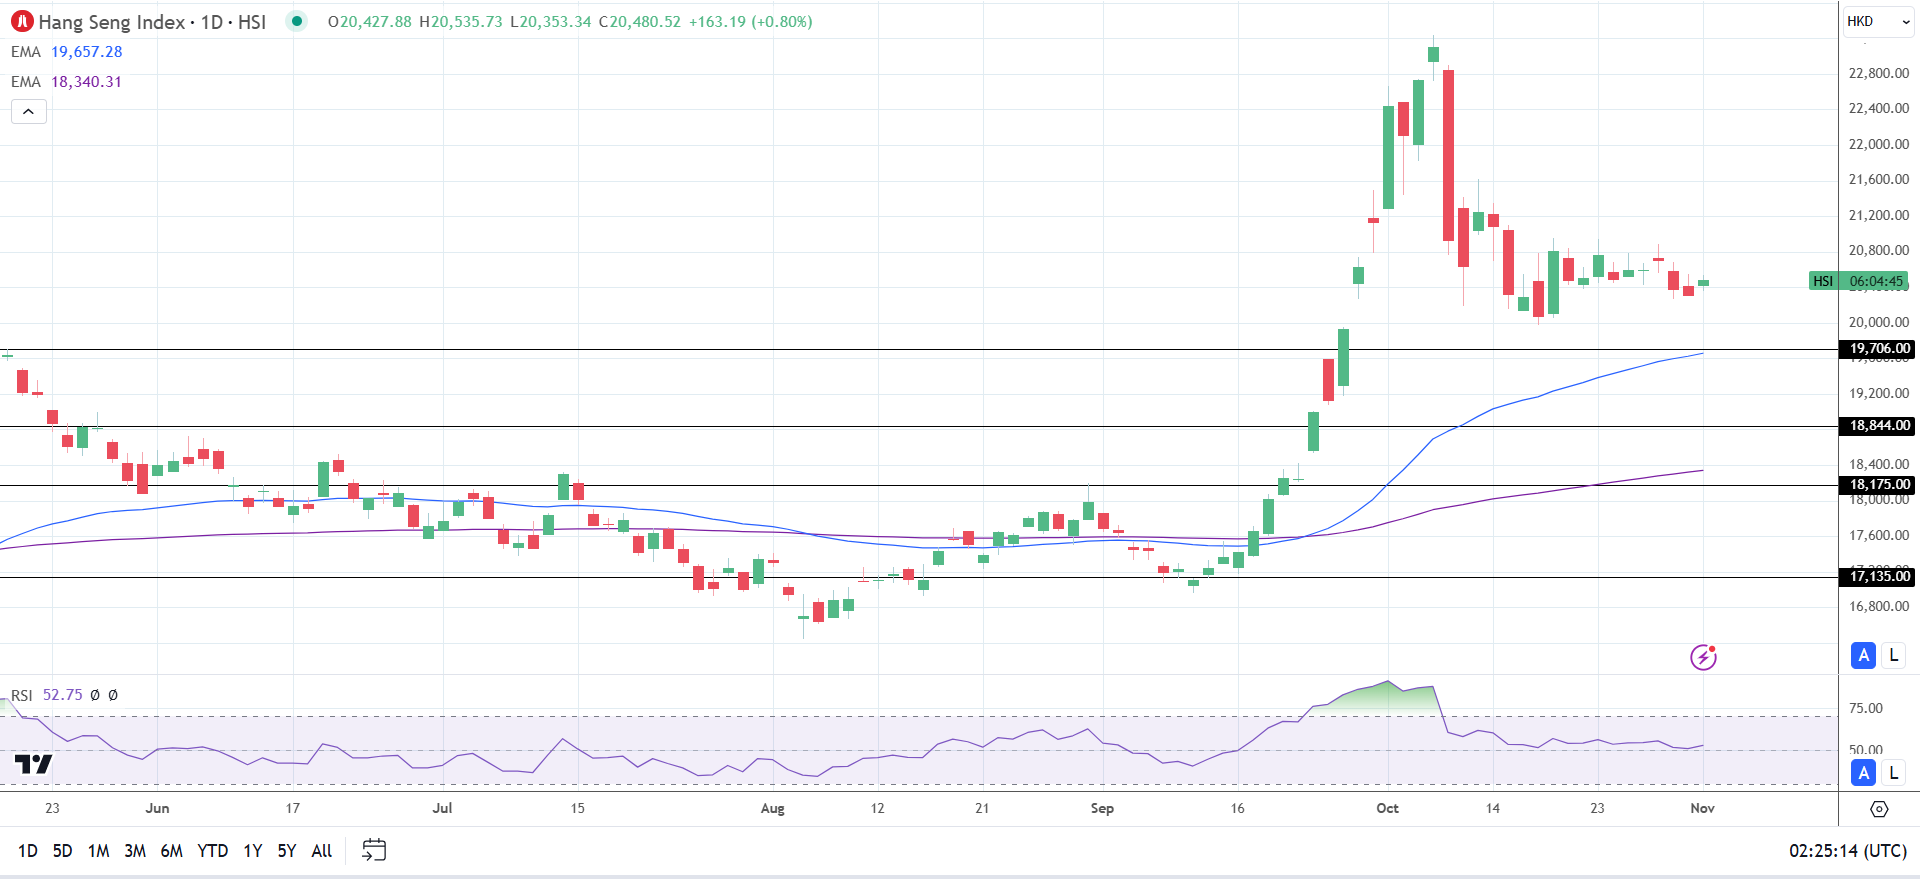The image size is (1920, 879).
Task: Click the Aug label on time axis
Action: click(x=772, y=808)
